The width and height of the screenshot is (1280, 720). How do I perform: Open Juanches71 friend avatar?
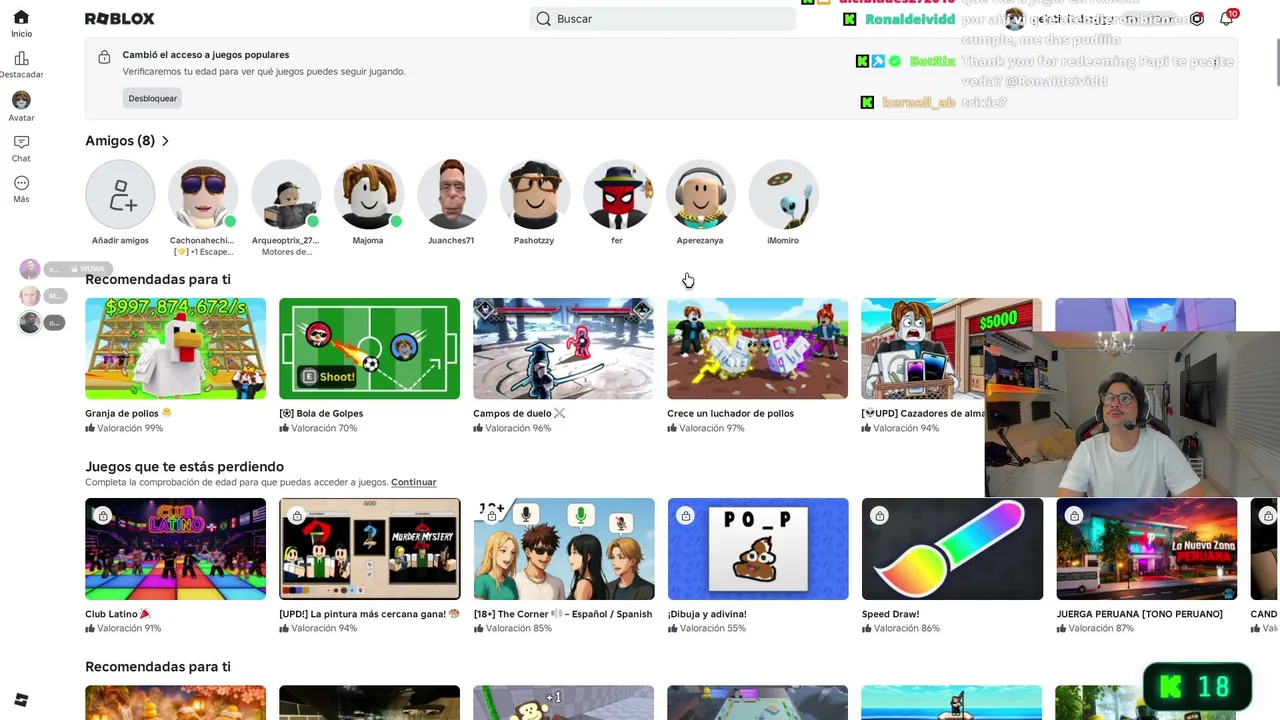pos(452,194)
